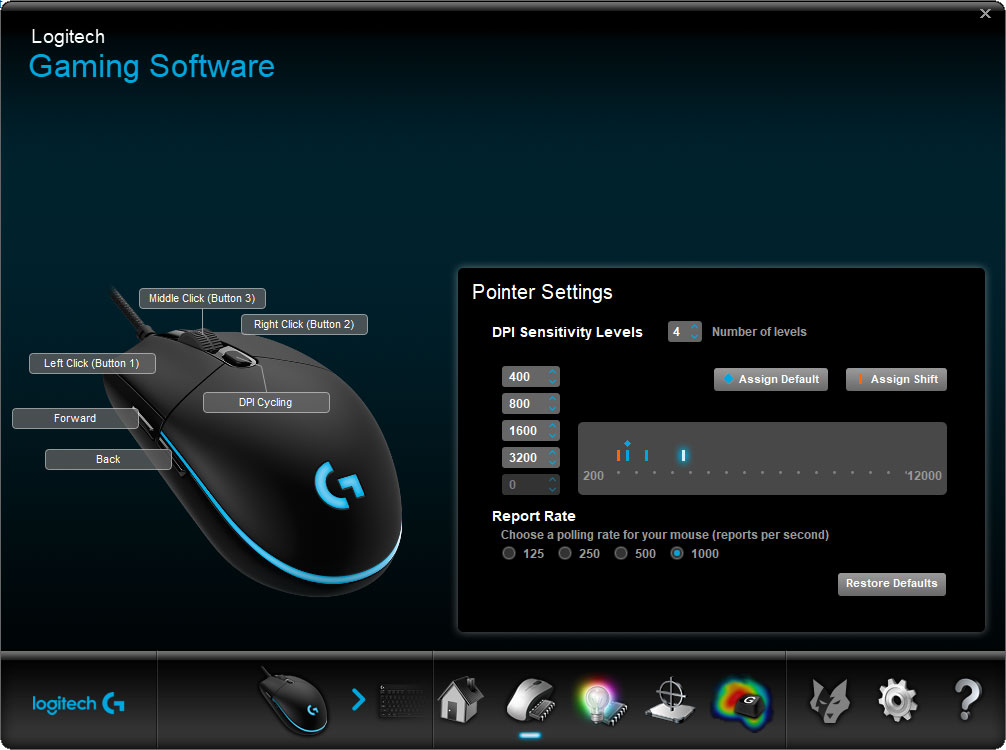Viewport: 1006px width, 750px height.
Task: Open input analysis heat map icon
Action: [x=742, y=703]
